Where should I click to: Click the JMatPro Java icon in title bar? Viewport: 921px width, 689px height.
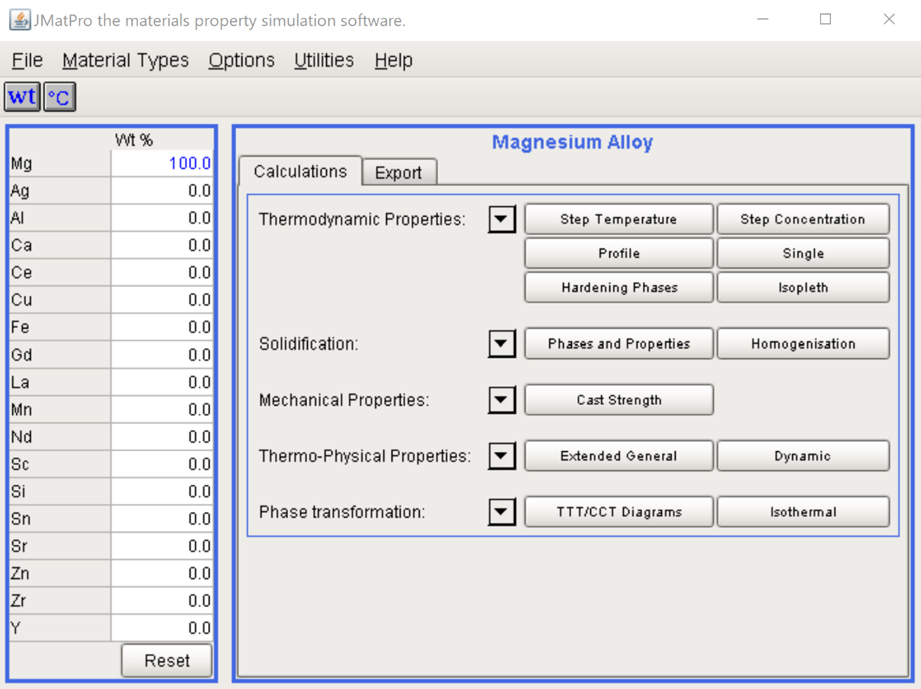(x=19, y=20)
